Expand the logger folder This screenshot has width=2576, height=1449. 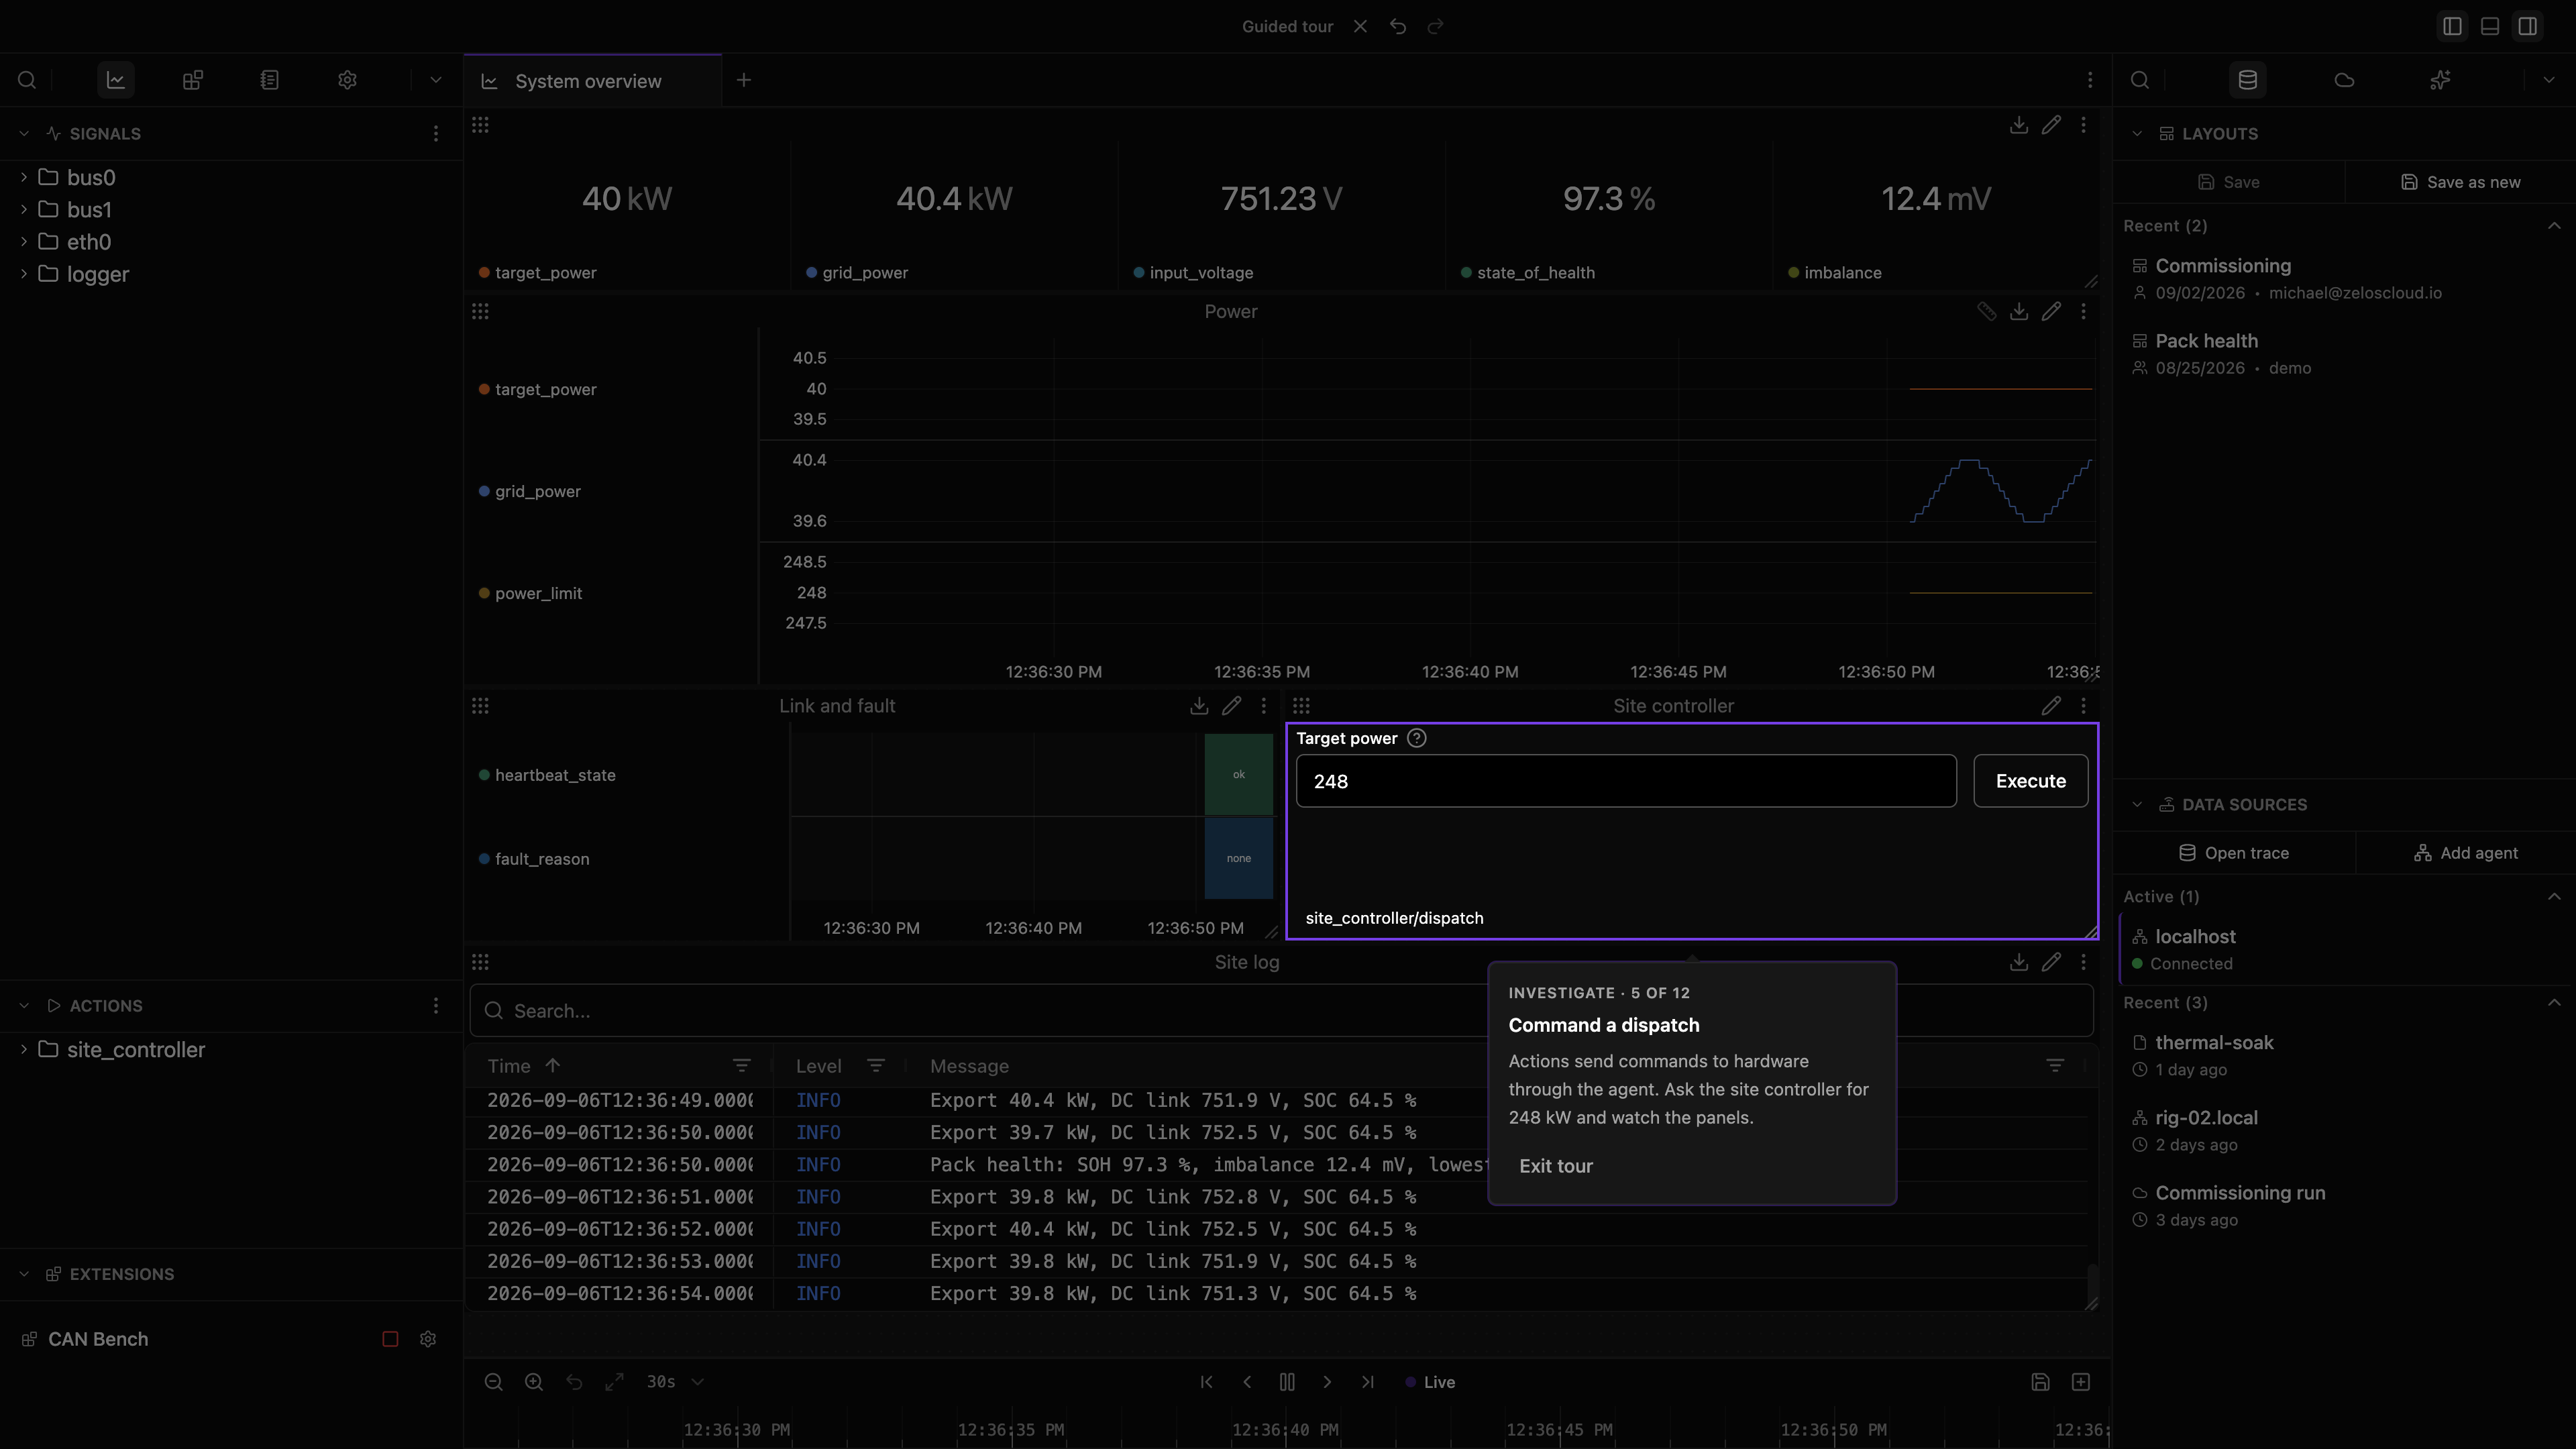[x=24, y=274]
